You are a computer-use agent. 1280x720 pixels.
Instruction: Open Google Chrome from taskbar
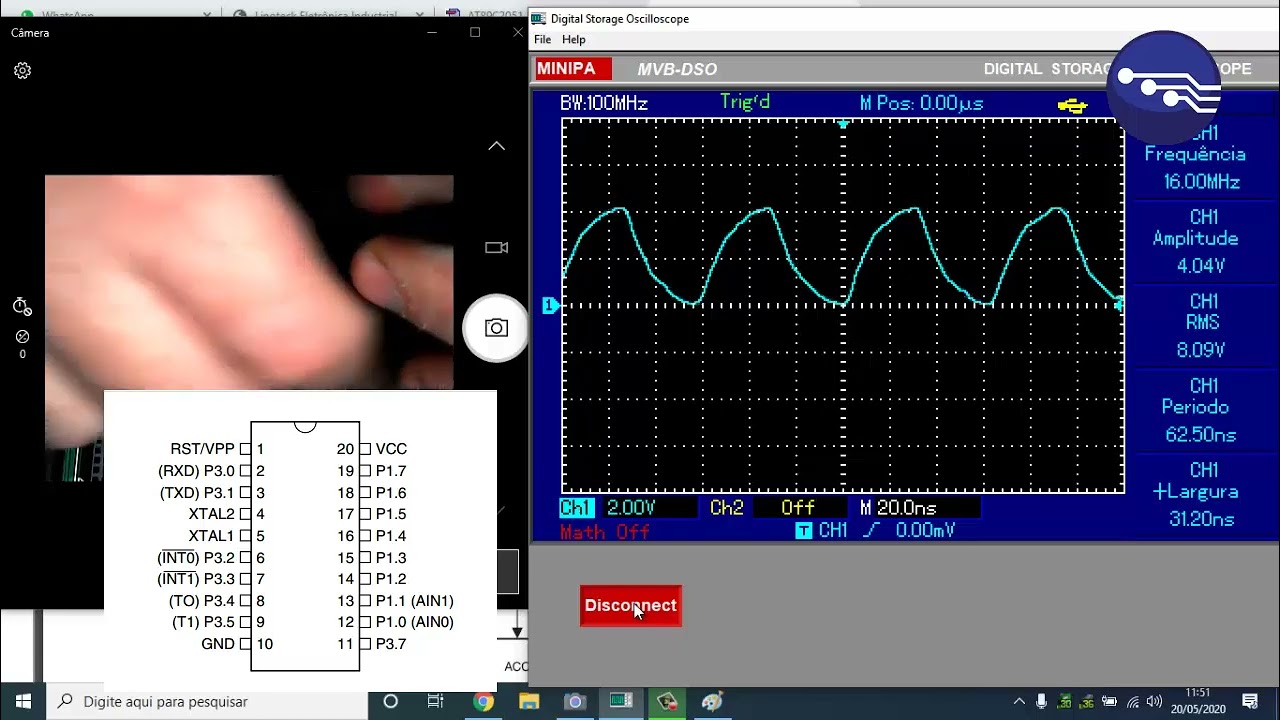[483, 702]
